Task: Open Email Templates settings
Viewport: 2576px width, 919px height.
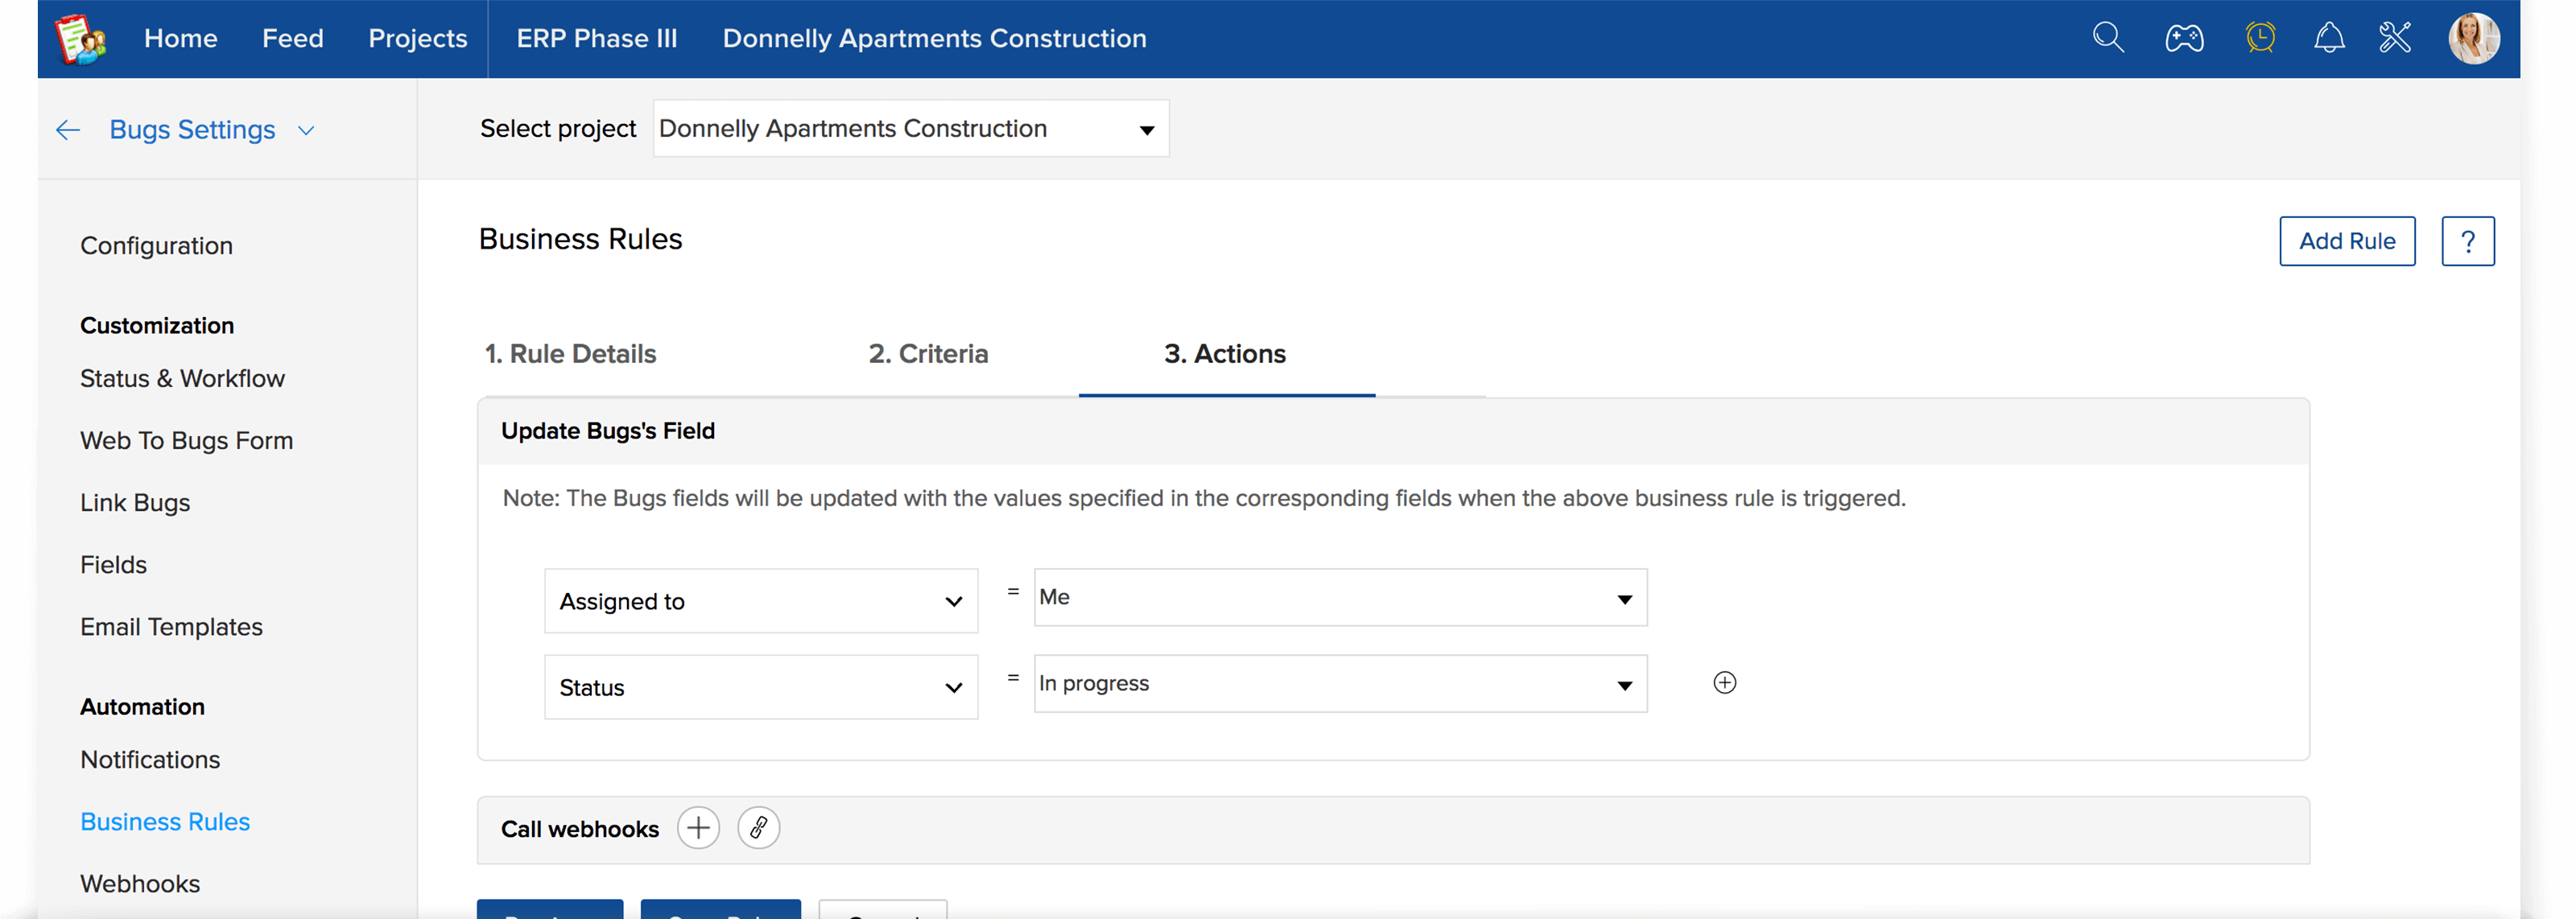Action: point(171,627)
